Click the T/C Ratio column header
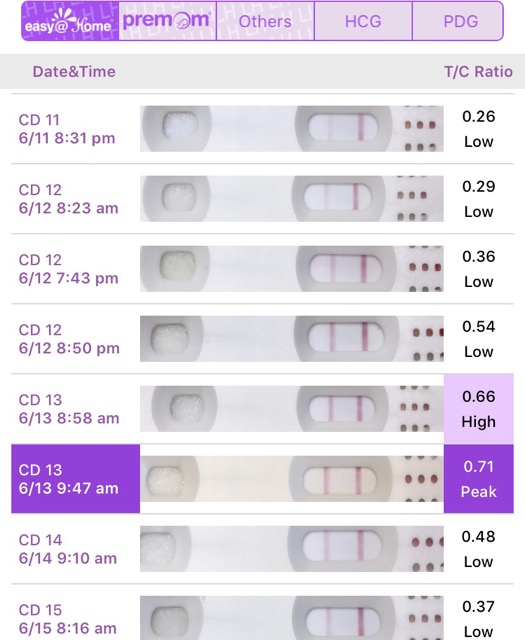This screenshot has height=640, width=525. click(478, 72)
